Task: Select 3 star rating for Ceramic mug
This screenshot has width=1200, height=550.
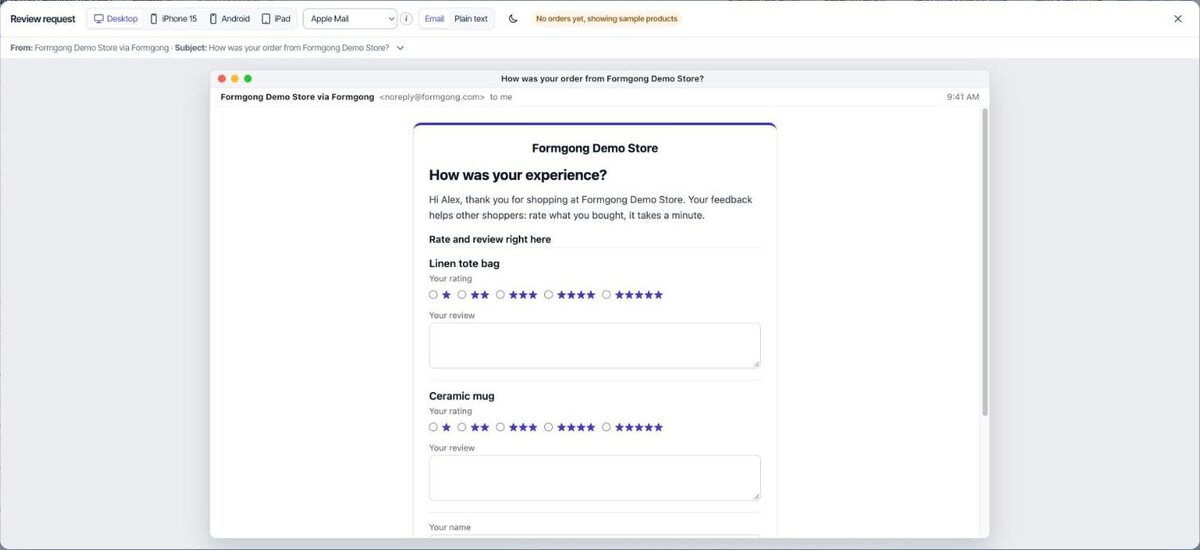Action: coord(500,427)
